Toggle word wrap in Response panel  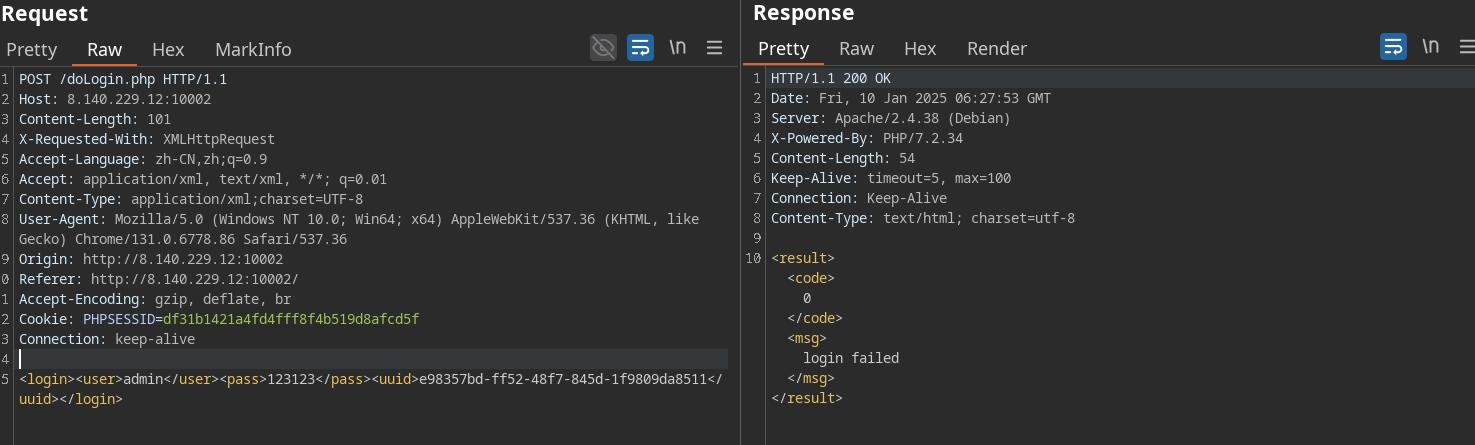(1393, 46)
